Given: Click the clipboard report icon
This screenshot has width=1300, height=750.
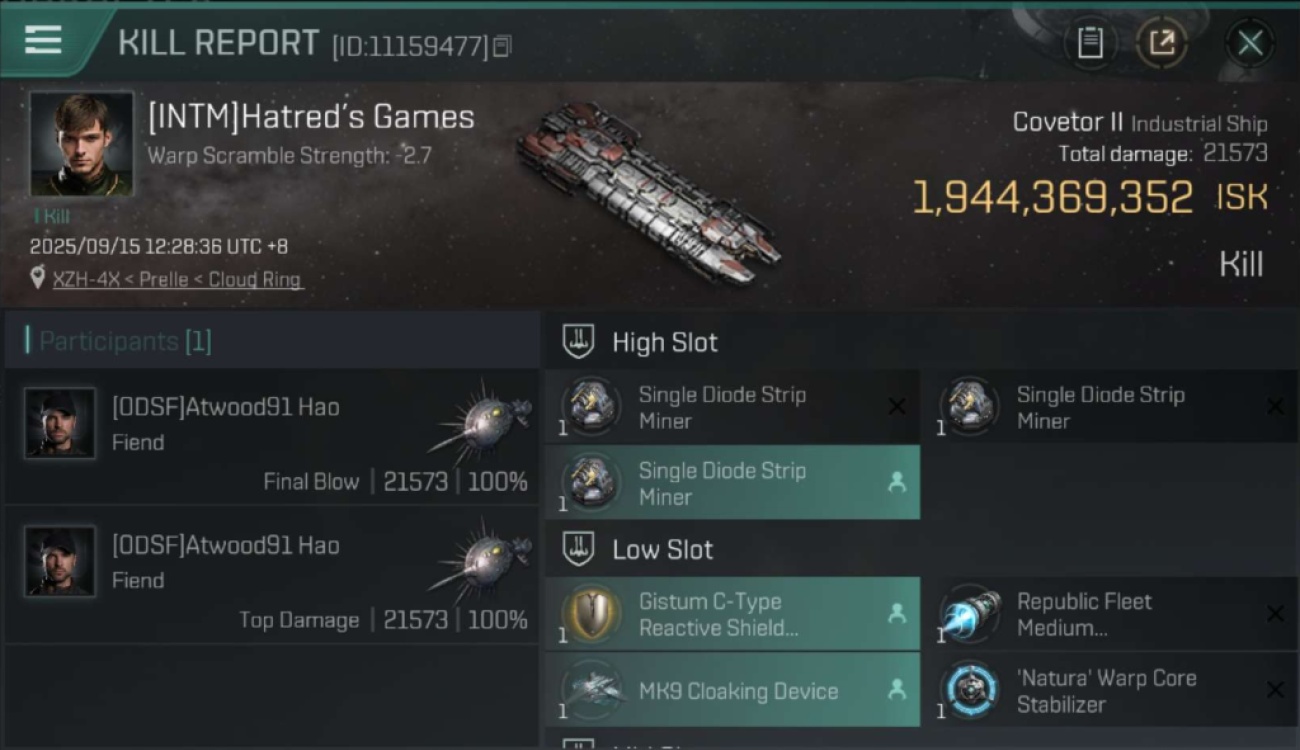Looking at the screenshot, I should tap(1090, 43).
